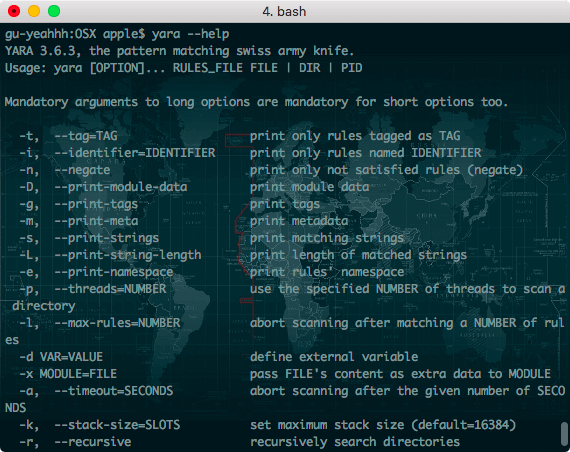Click the "print module data" description

pyautogui.click(x=309, y=187)
